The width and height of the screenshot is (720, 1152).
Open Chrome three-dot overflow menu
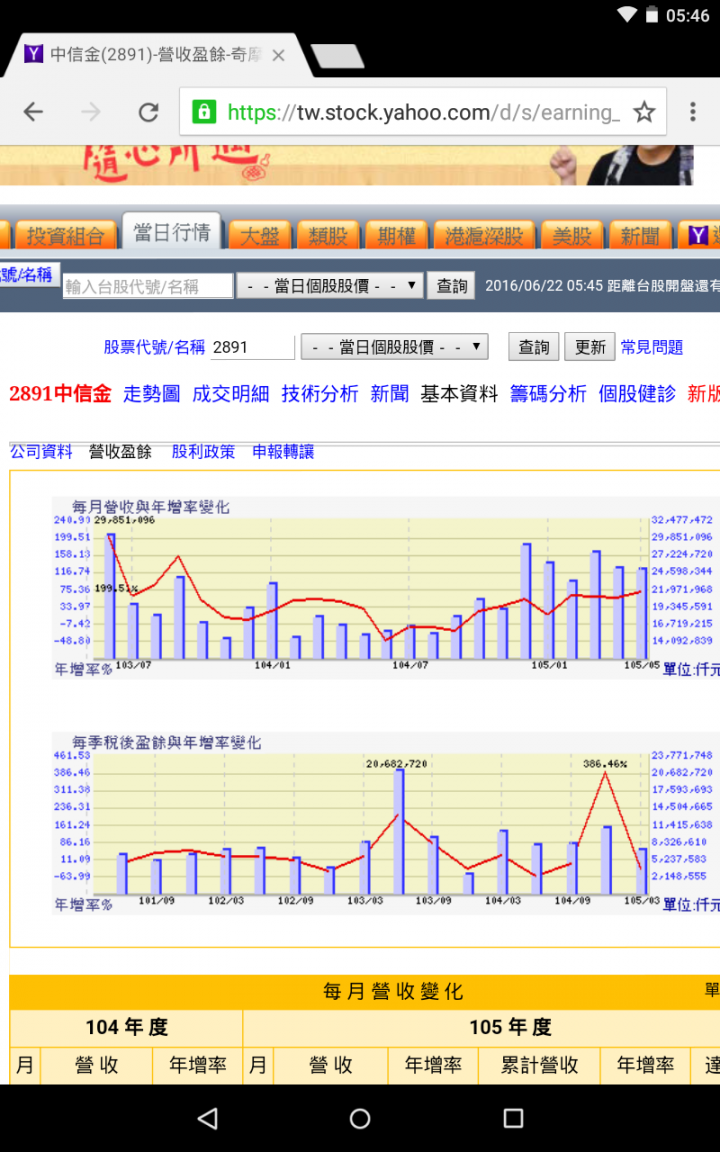(x=693, y=112)
